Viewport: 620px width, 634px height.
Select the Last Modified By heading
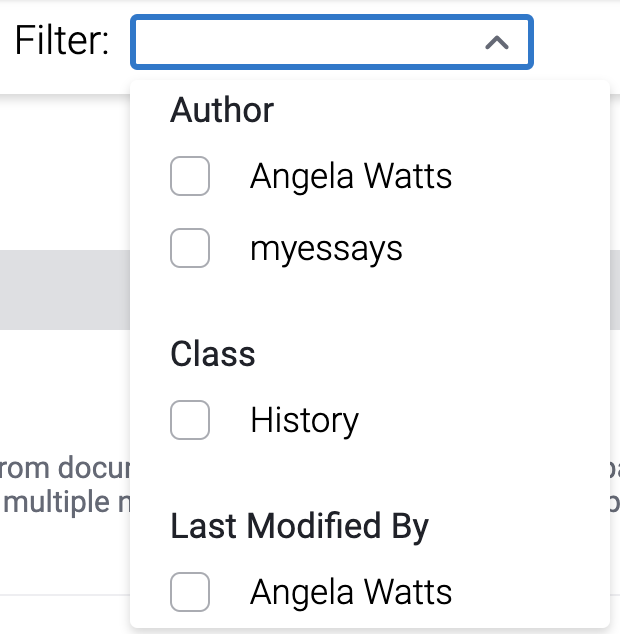pyautogui.click(x=299, y=526)
